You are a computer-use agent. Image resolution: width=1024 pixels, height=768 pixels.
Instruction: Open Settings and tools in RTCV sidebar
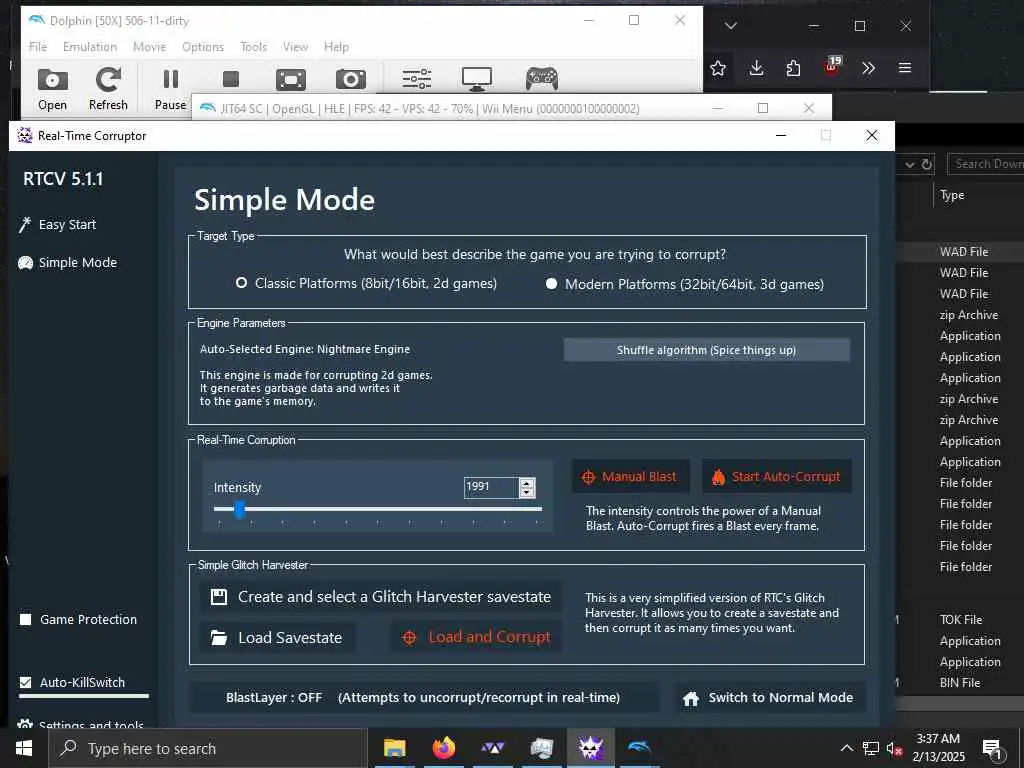click(x=81, y=724)
